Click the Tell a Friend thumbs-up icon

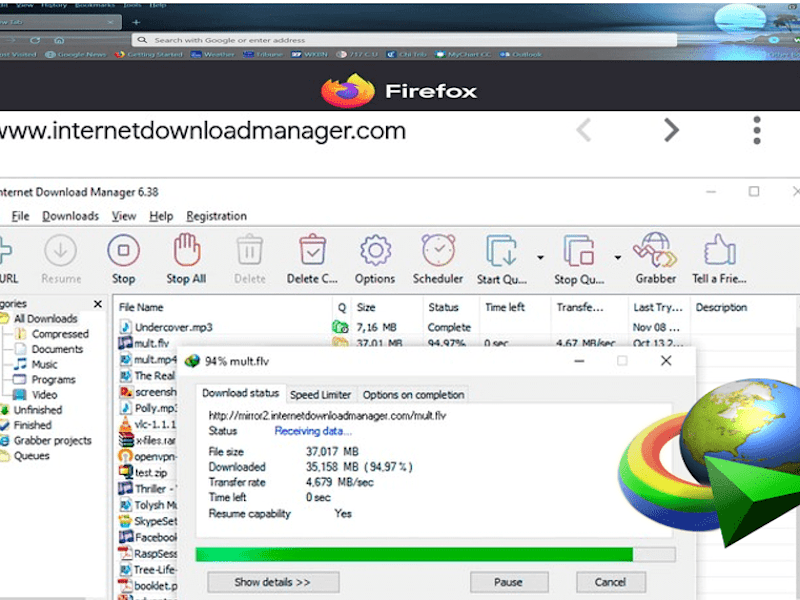click(x=719, y=250)
